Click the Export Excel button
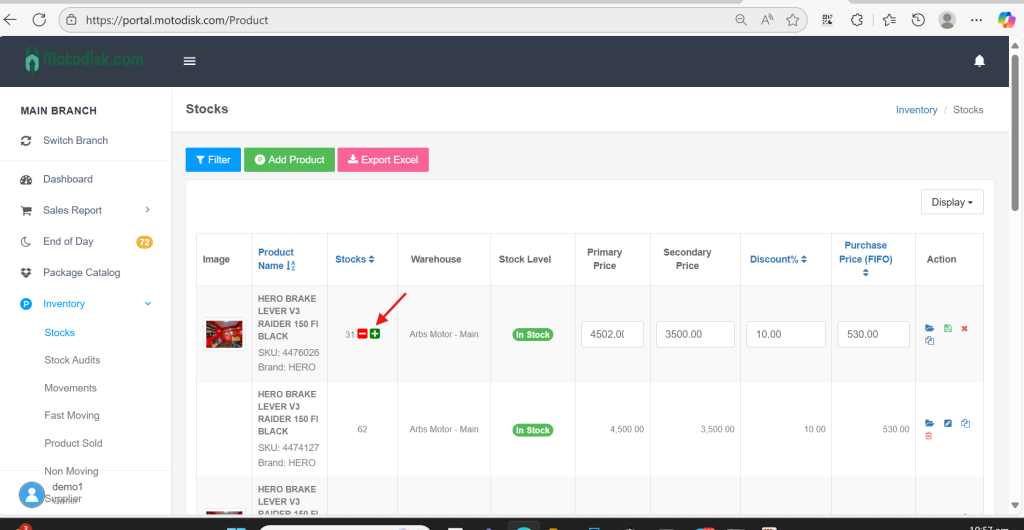The image size is (1024, 530). coord(383,160)
